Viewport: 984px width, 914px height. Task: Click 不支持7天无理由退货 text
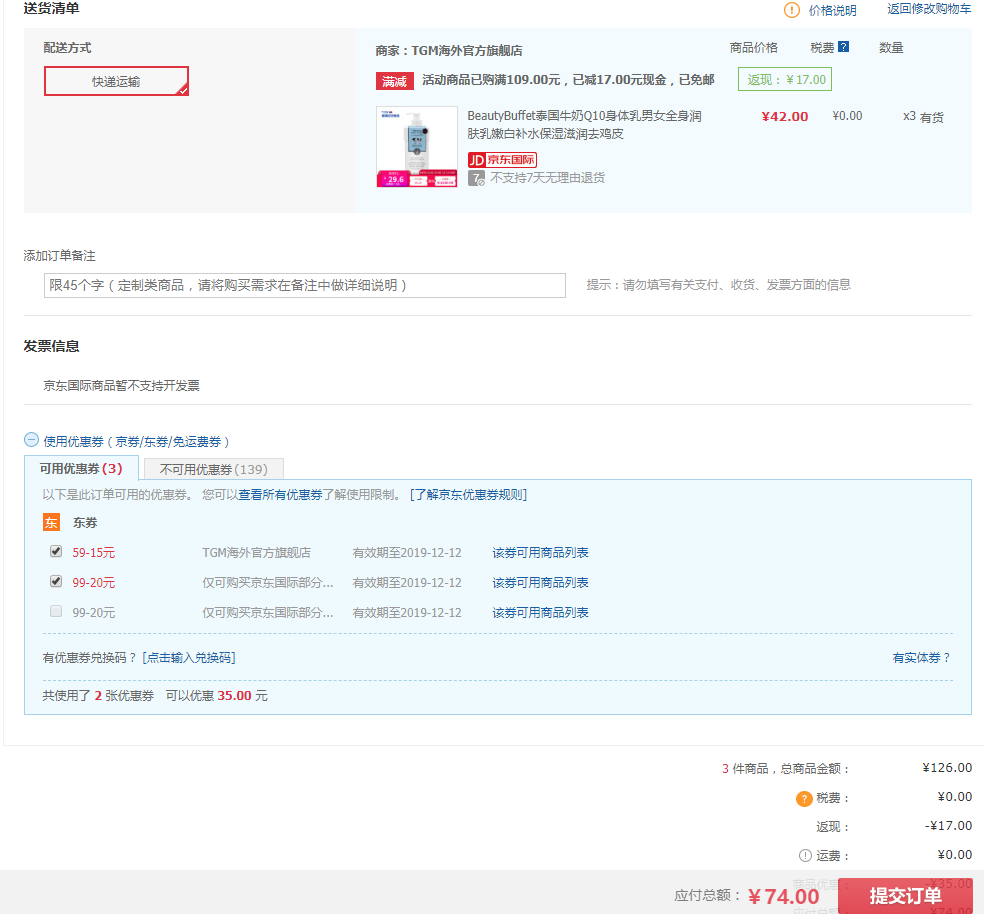[x=547, y=178]
